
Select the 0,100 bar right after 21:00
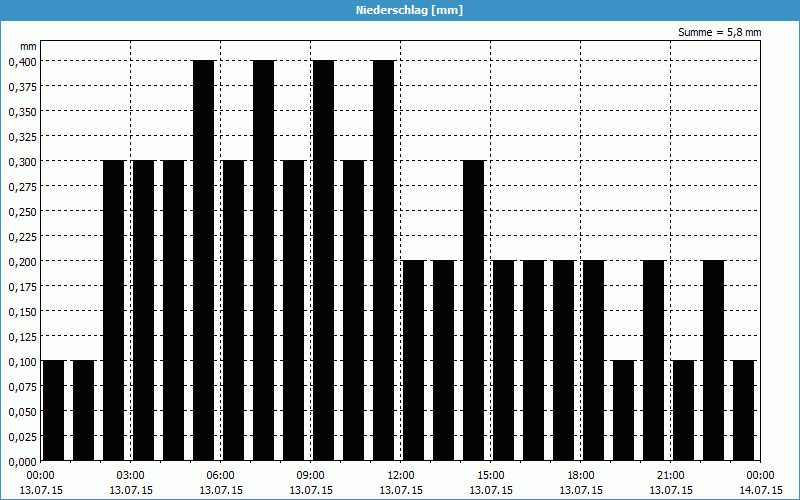point(683,410)
